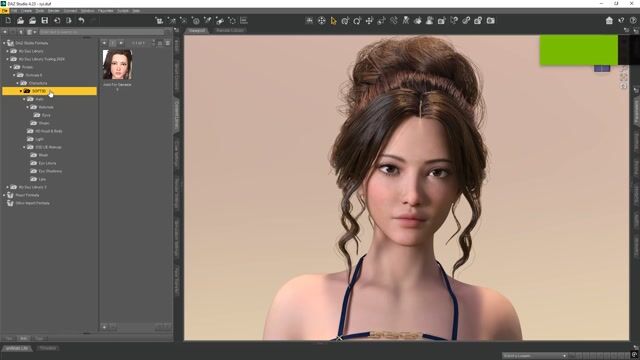This screenshot has width=640, height=360.
Task: Go to next content page arrow
Action: pyautogui.click(x=121, y=43)
